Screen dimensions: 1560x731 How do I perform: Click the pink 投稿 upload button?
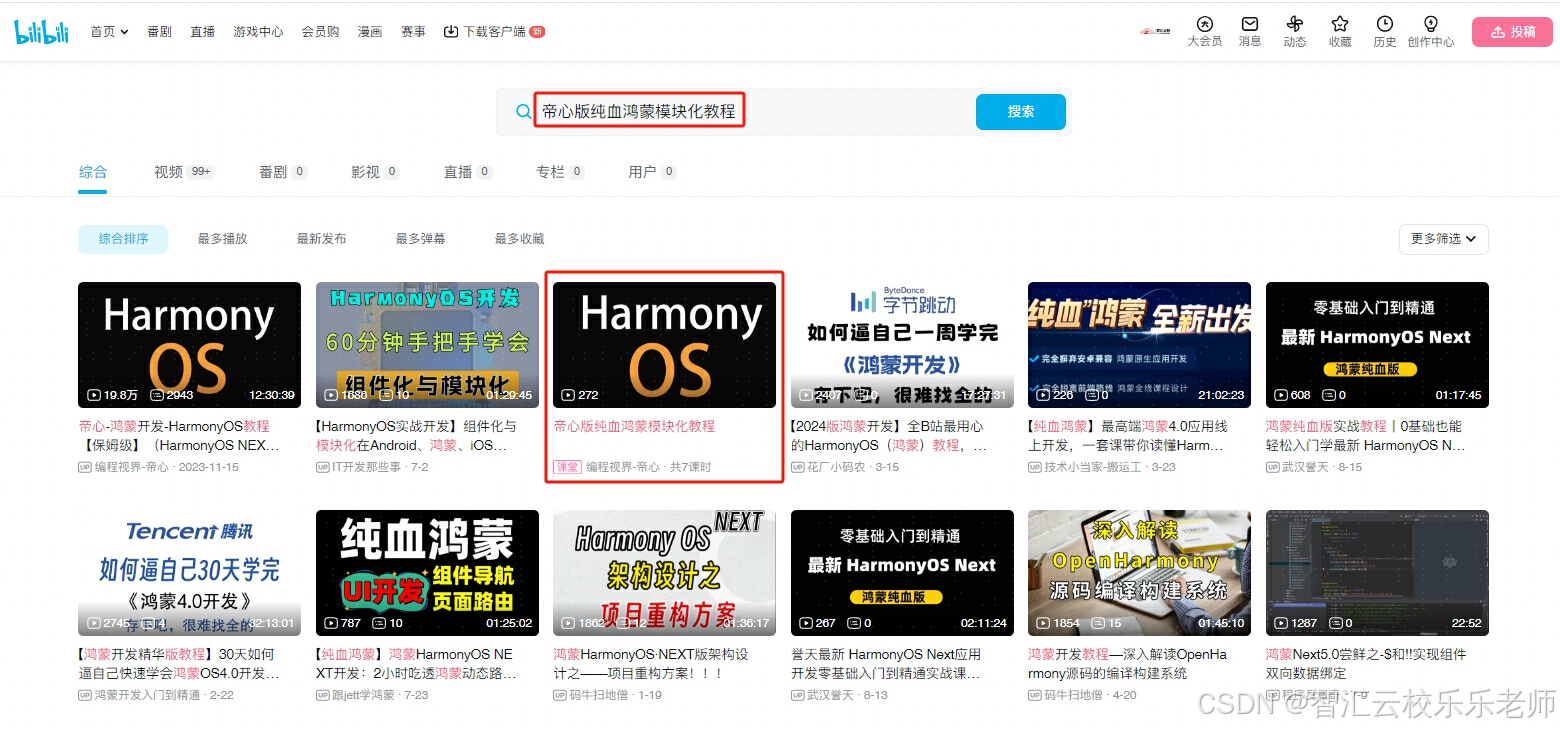click(x=1512, y=32)
